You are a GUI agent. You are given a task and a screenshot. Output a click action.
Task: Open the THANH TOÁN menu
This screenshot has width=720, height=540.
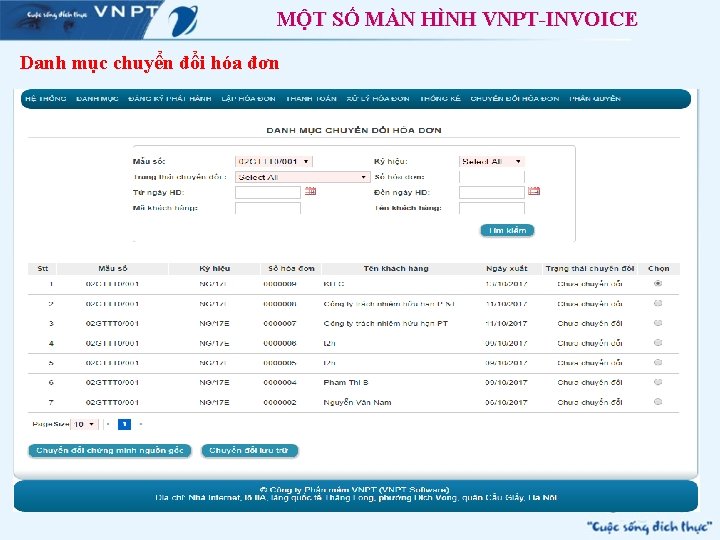pyautogui.click(x=311, y=99)
